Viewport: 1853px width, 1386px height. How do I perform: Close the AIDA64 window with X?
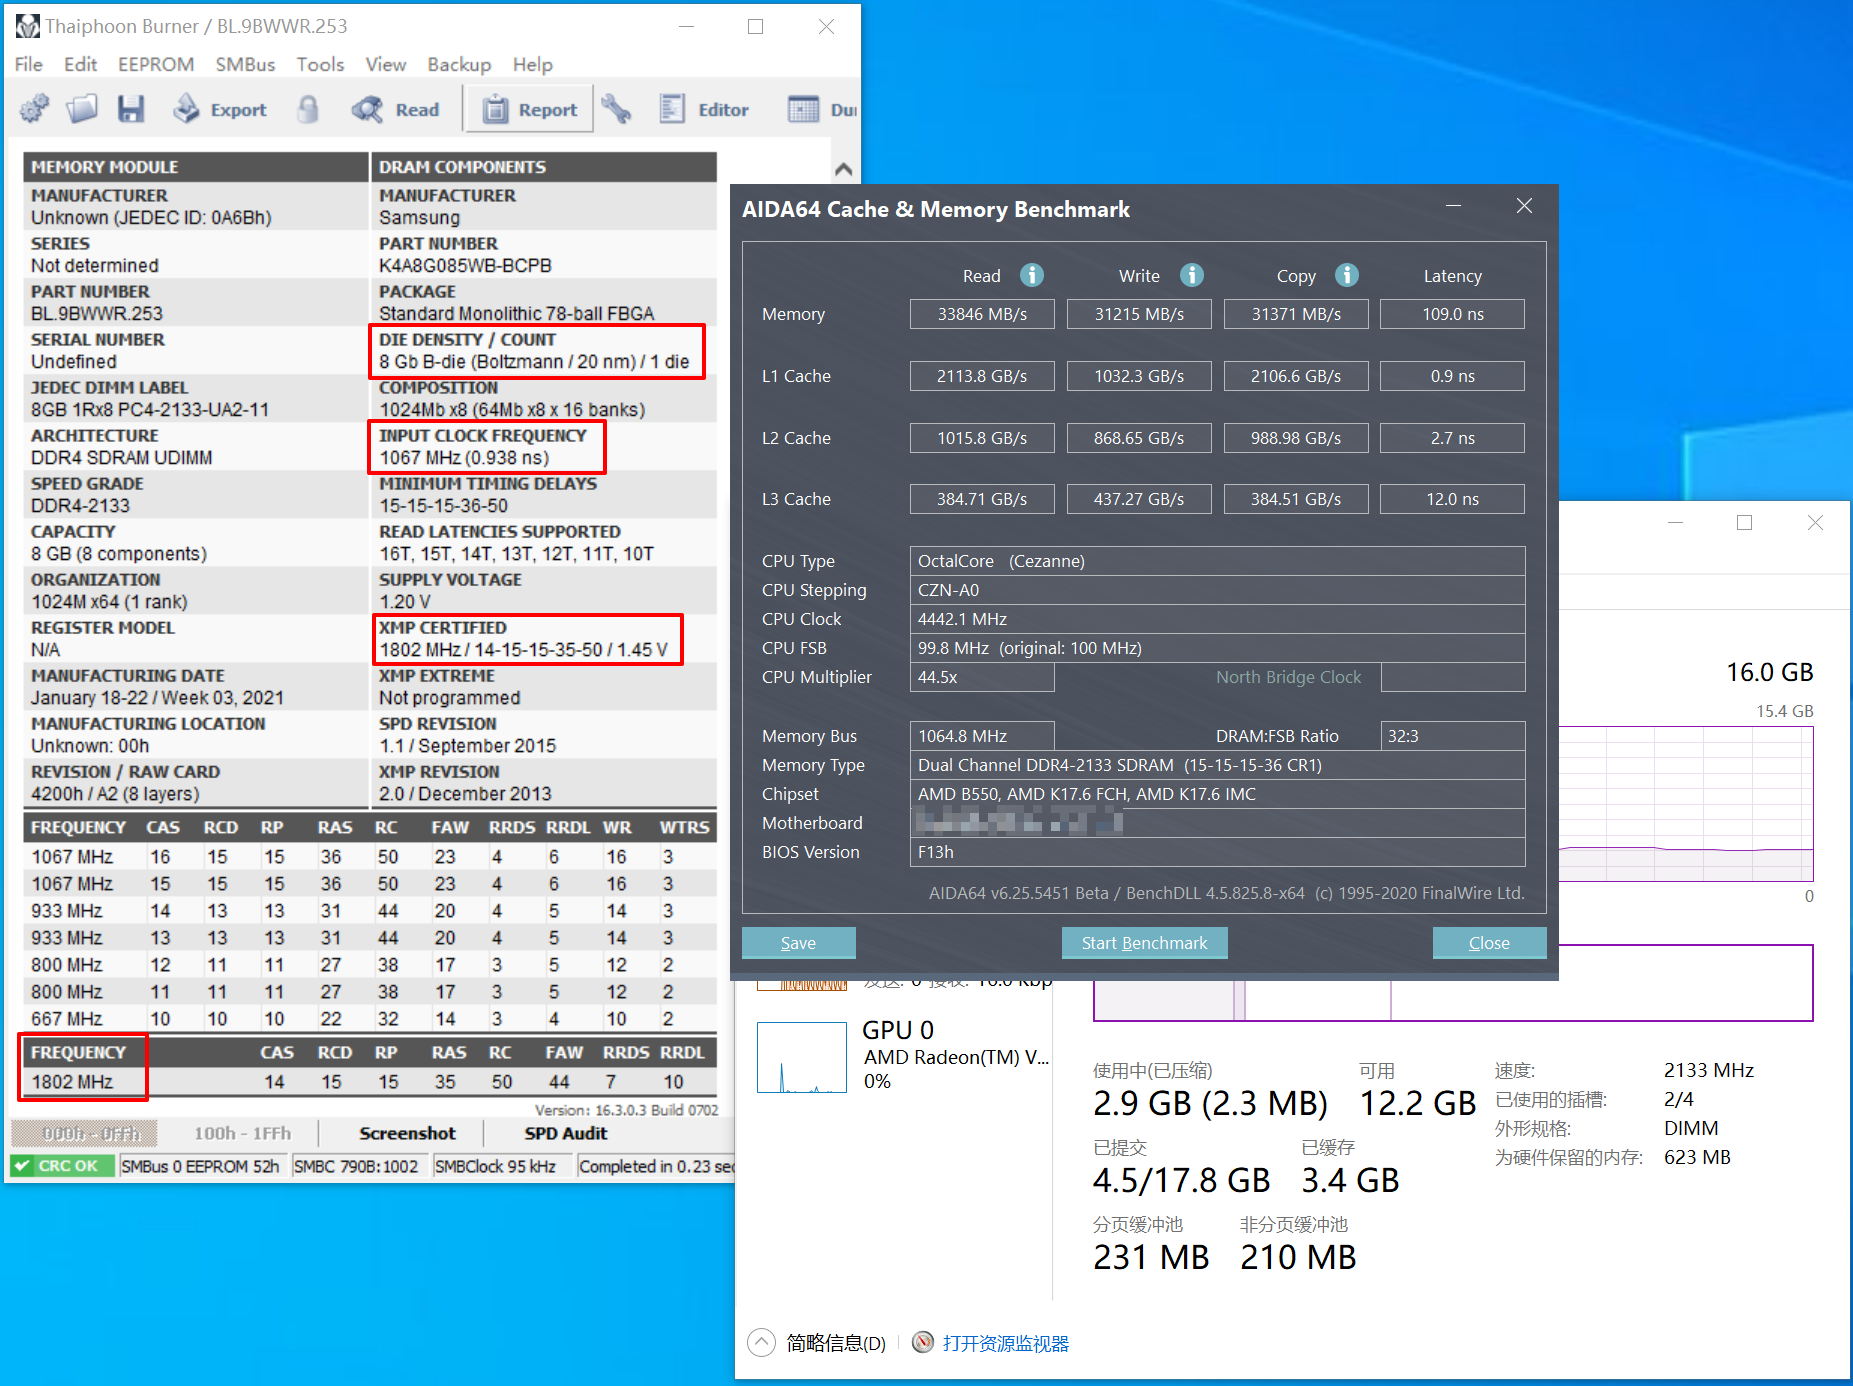[x=1524, y=206]
